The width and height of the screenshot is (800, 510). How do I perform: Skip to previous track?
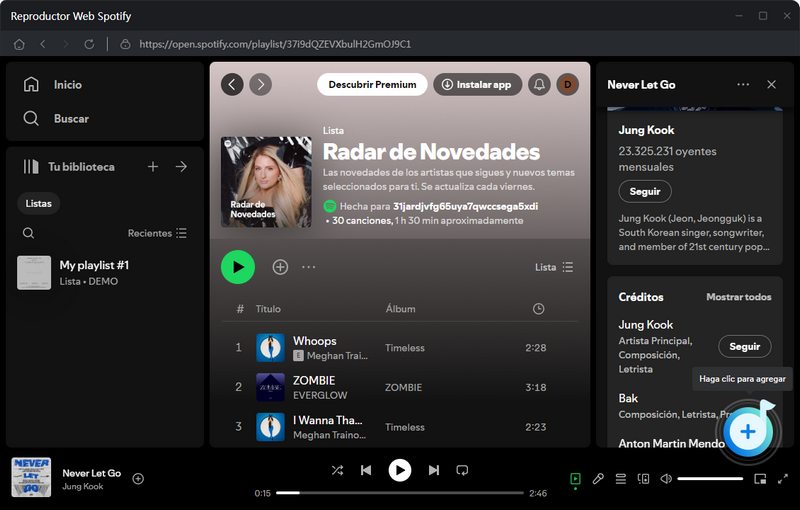tap(366, 470)
